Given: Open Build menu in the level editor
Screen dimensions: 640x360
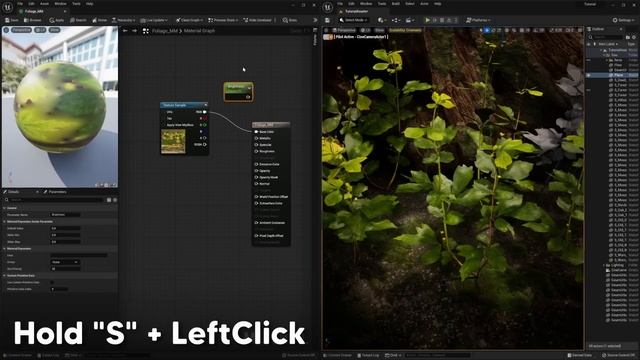Looking at the screenshot, I should [396, 4].
